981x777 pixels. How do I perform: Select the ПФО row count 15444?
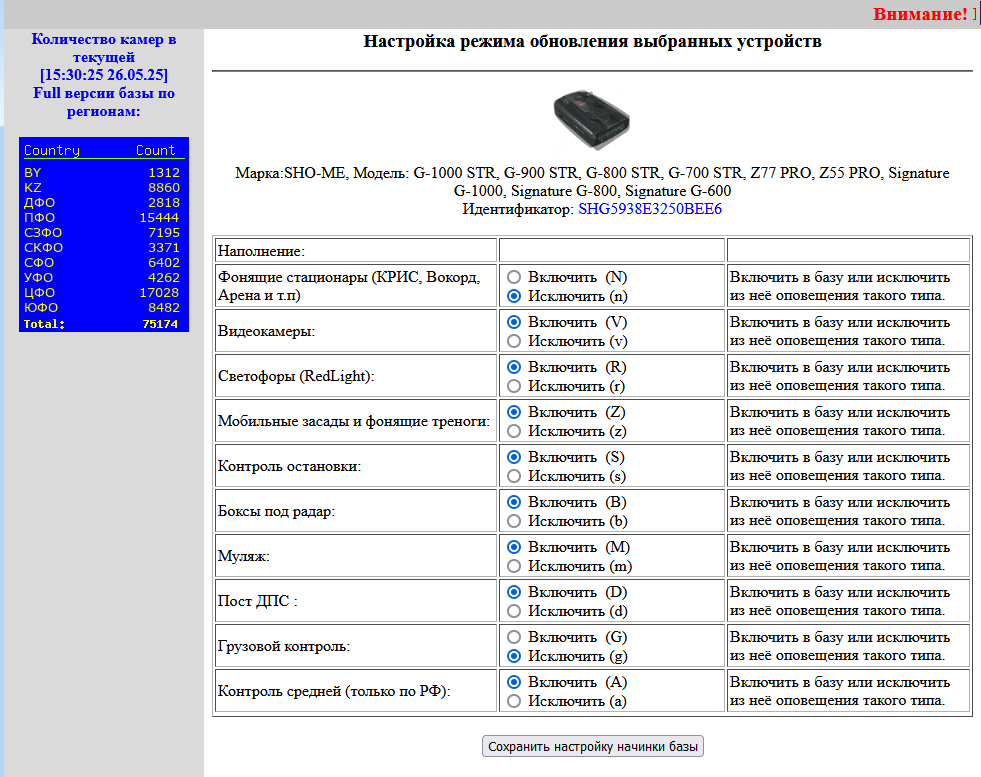pyautogui.click(x=160, y=218)
